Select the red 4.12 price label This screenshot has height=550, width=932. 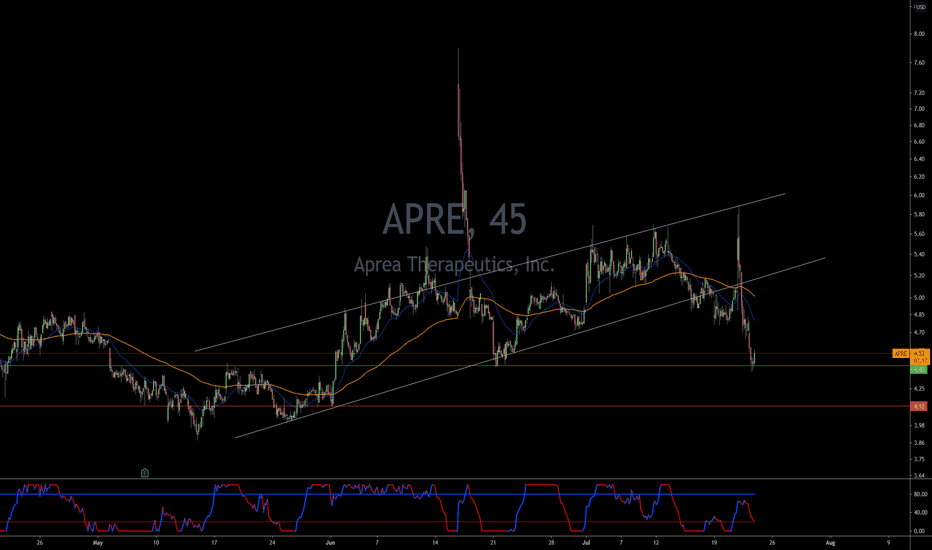click(x=919, y=406)
